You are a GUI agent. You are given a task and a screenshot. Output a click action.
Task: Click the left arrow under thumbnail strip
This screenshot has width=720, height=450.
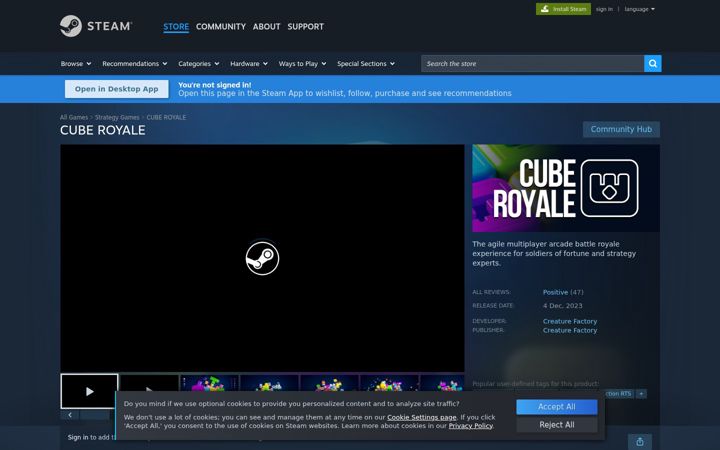click(70, 415)
